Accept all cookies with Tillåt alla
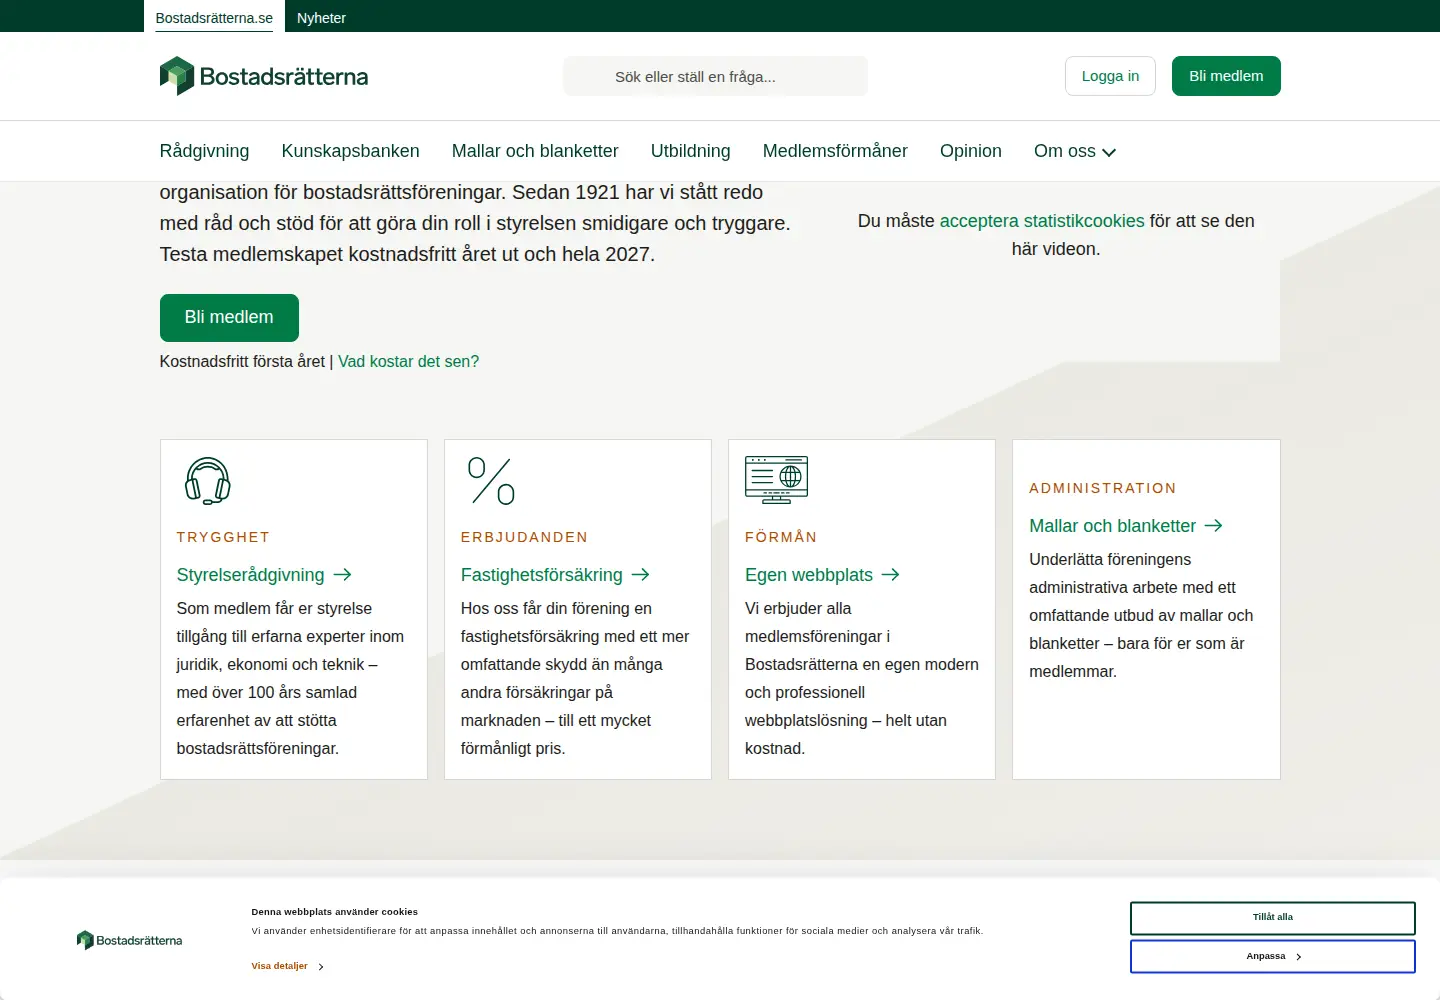This screenshot has width=1440, height=1000. (x=1273, y=918)
